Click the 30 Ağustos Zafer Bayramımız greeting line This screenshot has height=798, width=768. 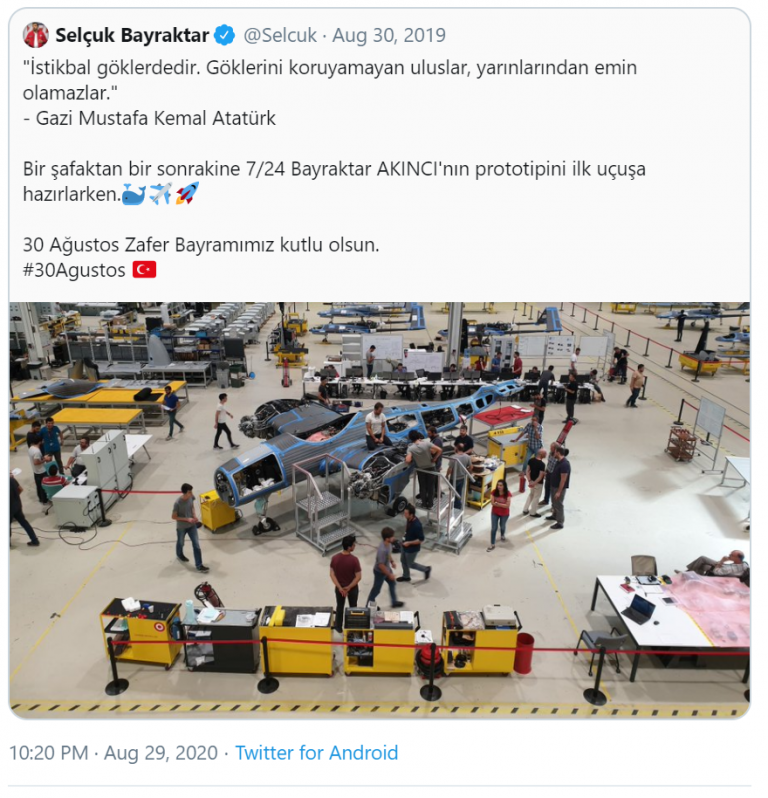point(201,245)
